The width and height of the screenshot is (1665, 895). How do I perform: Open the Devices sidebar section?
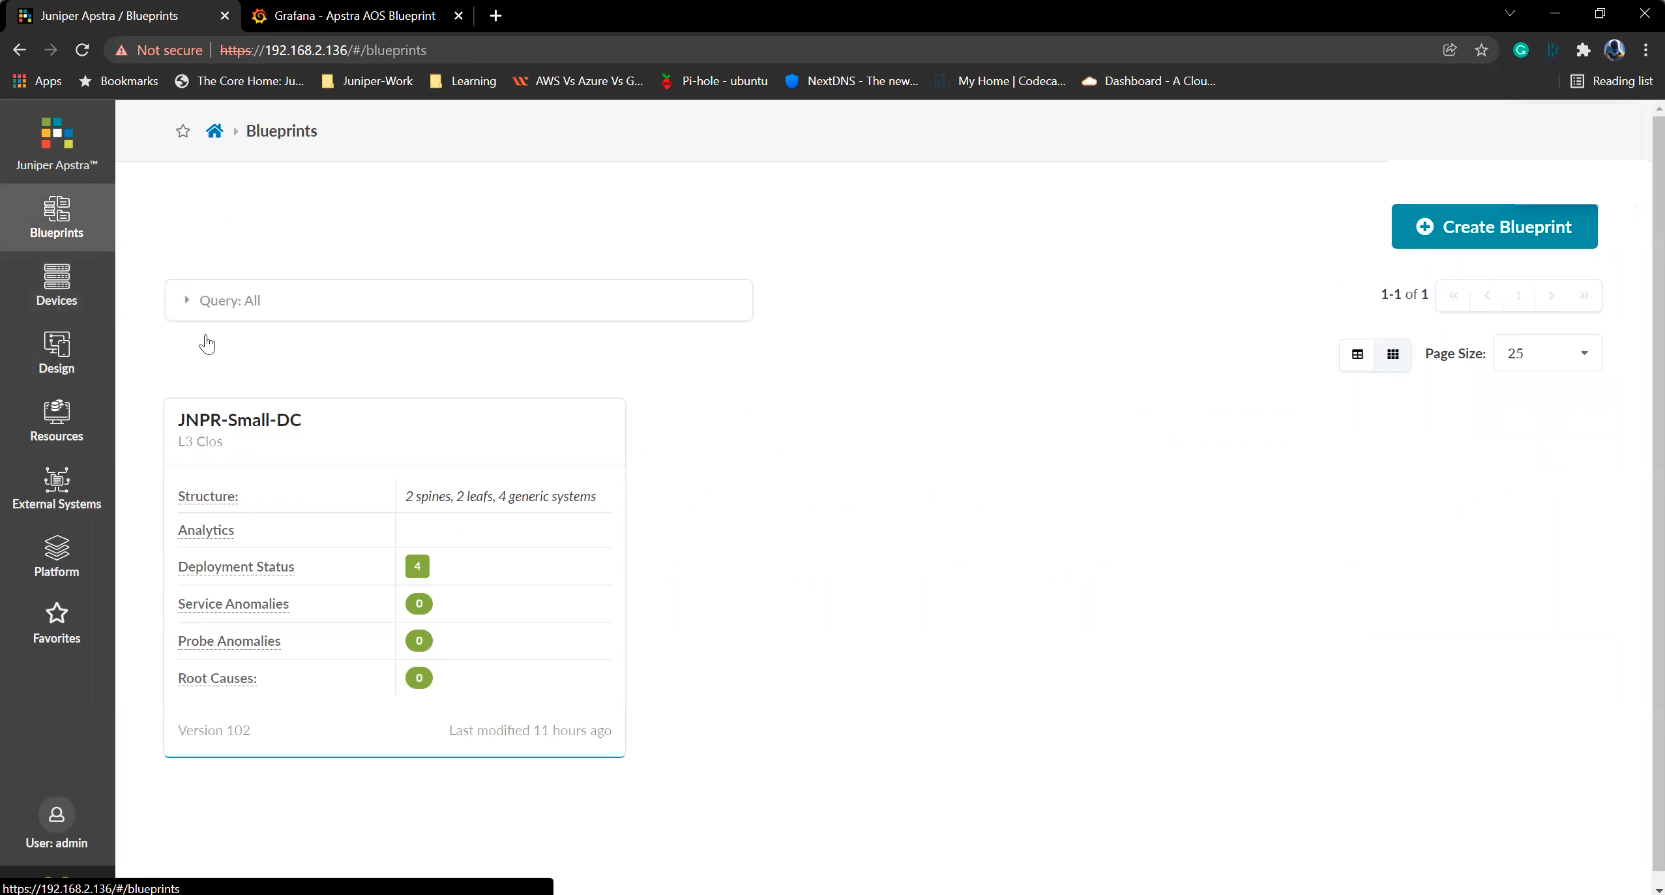pos(57,285)
